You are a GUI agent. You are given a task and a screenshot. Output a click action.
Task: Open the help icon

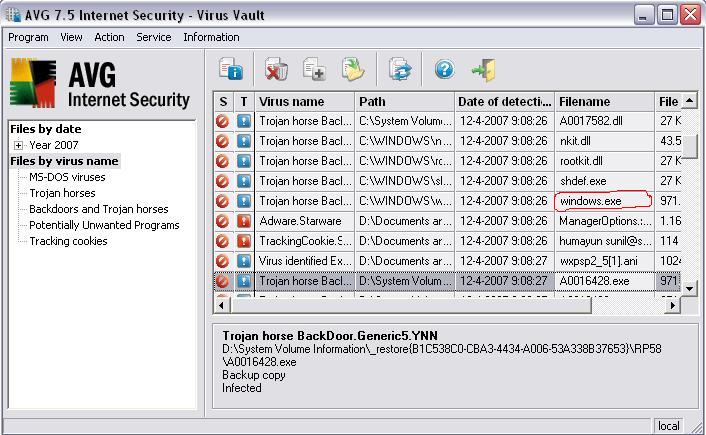coord(445,69)
